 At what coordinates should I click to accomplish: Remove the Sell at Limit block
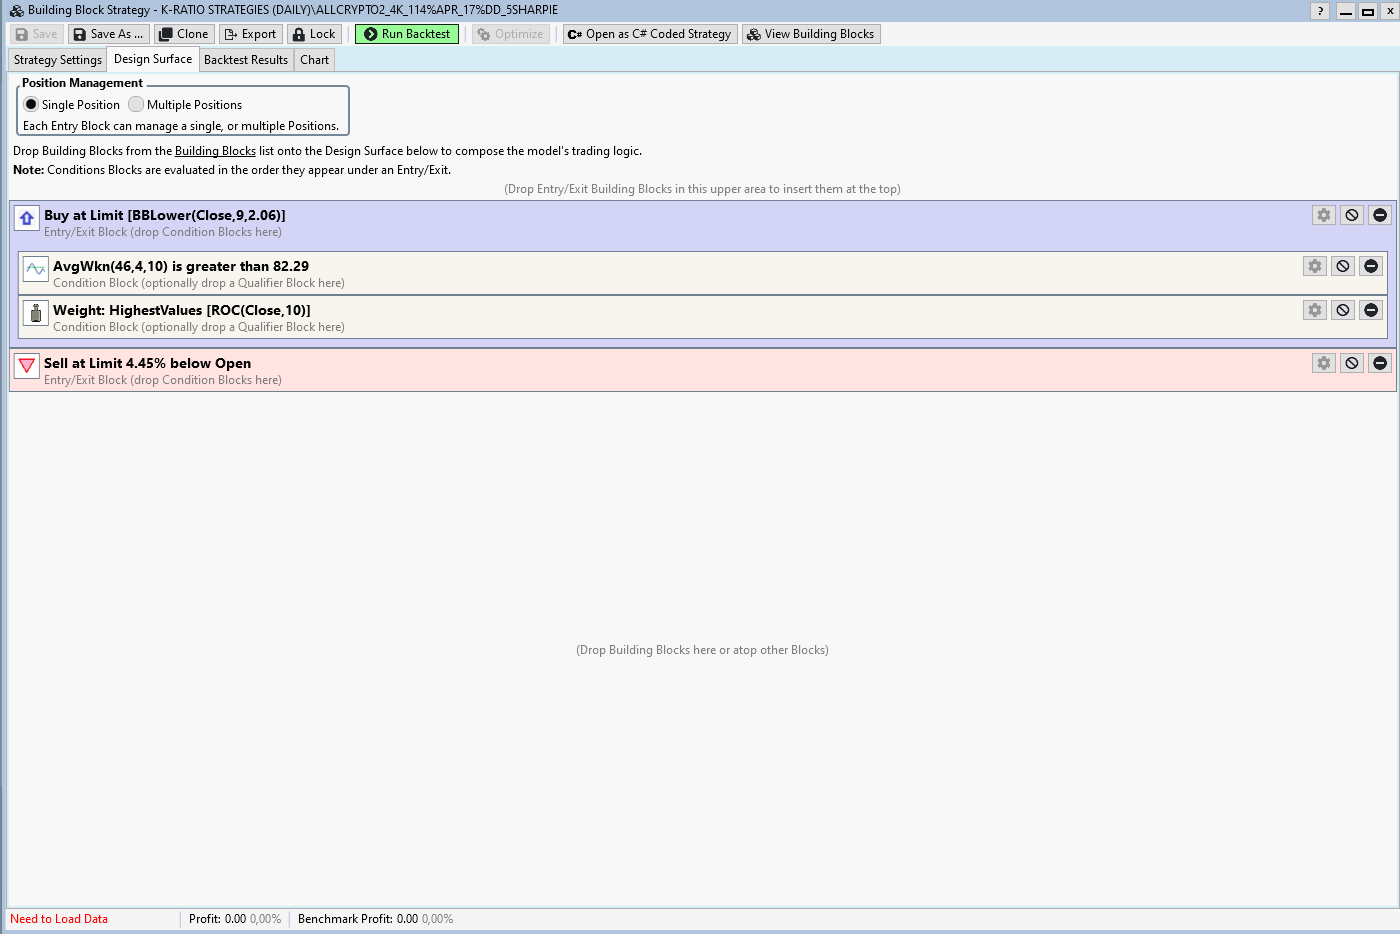click(1379, 363)
